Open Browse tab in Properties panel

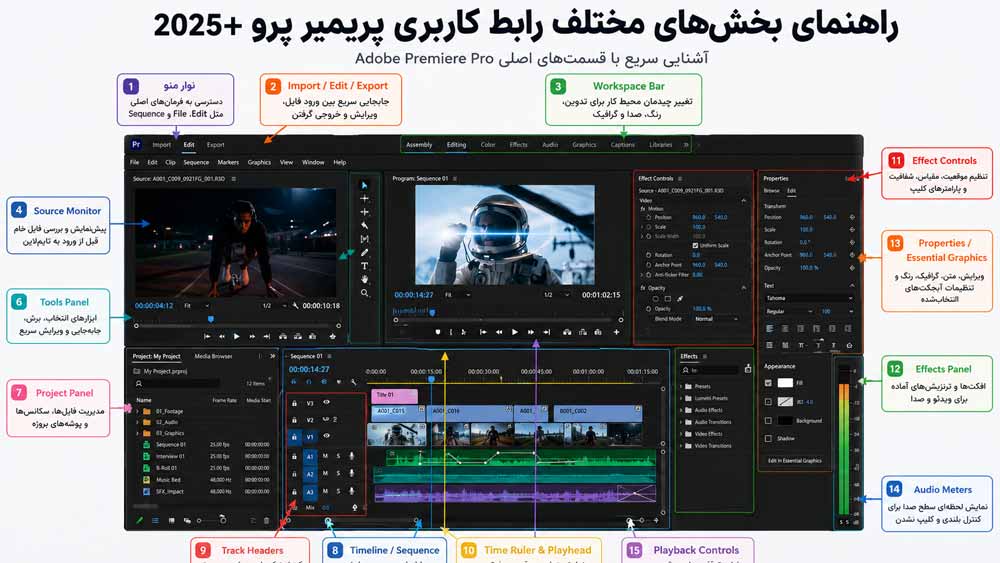pyautogui.click(x=772, y=191)
